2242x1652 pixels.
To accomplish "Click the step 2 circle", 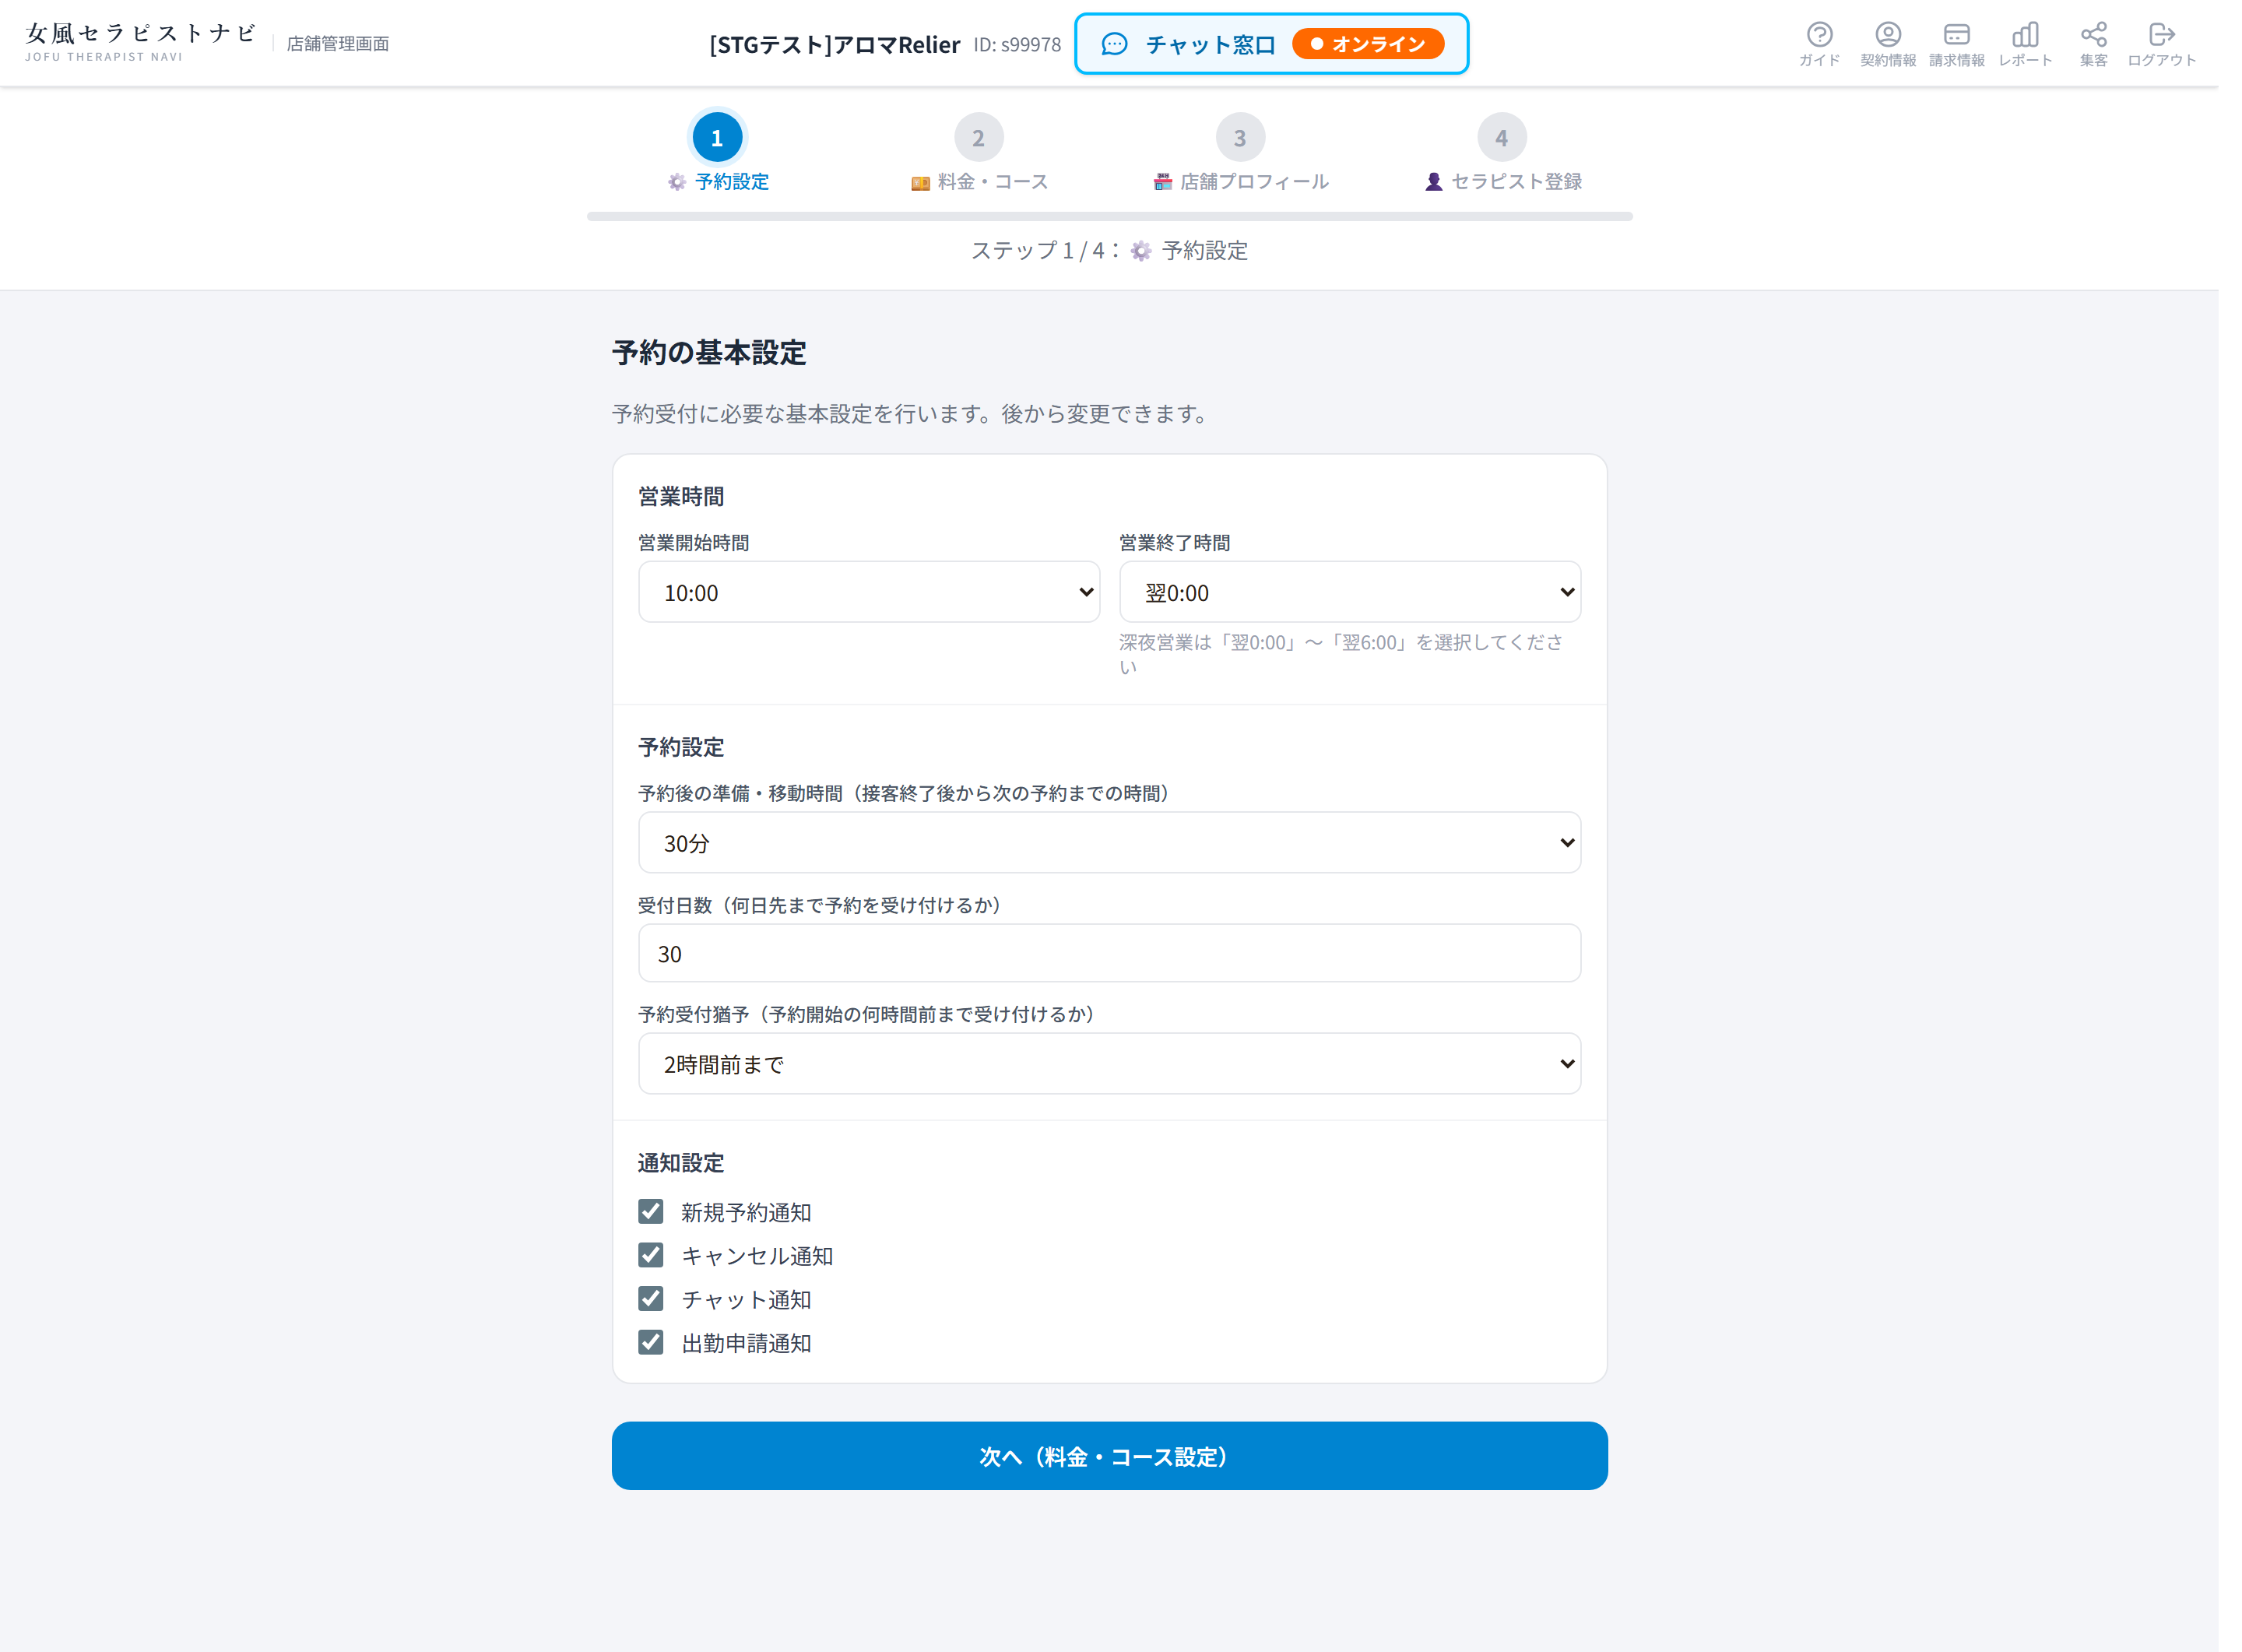I will pyautogui.click(x=979, y=138).
